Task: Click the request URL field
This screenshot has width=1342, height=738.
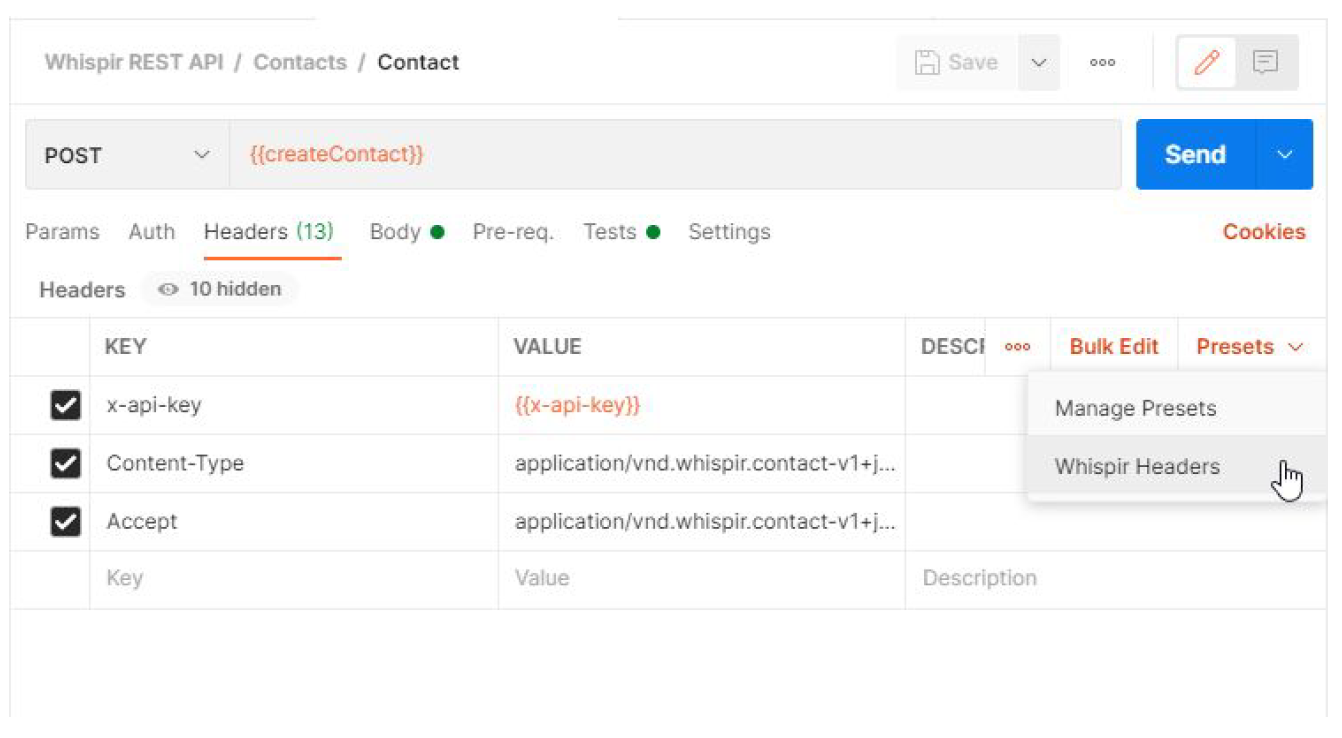Action: (675, 155)
